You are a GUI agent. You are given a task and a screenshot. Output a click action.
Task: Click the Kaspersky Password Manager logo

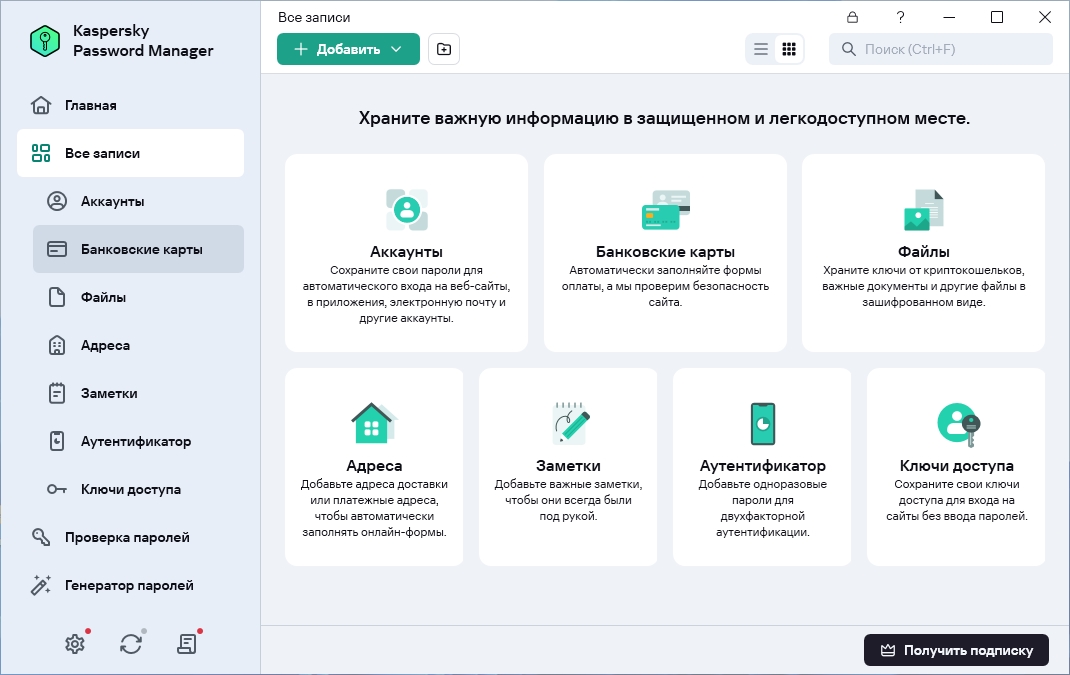click(x=45, y=41)
